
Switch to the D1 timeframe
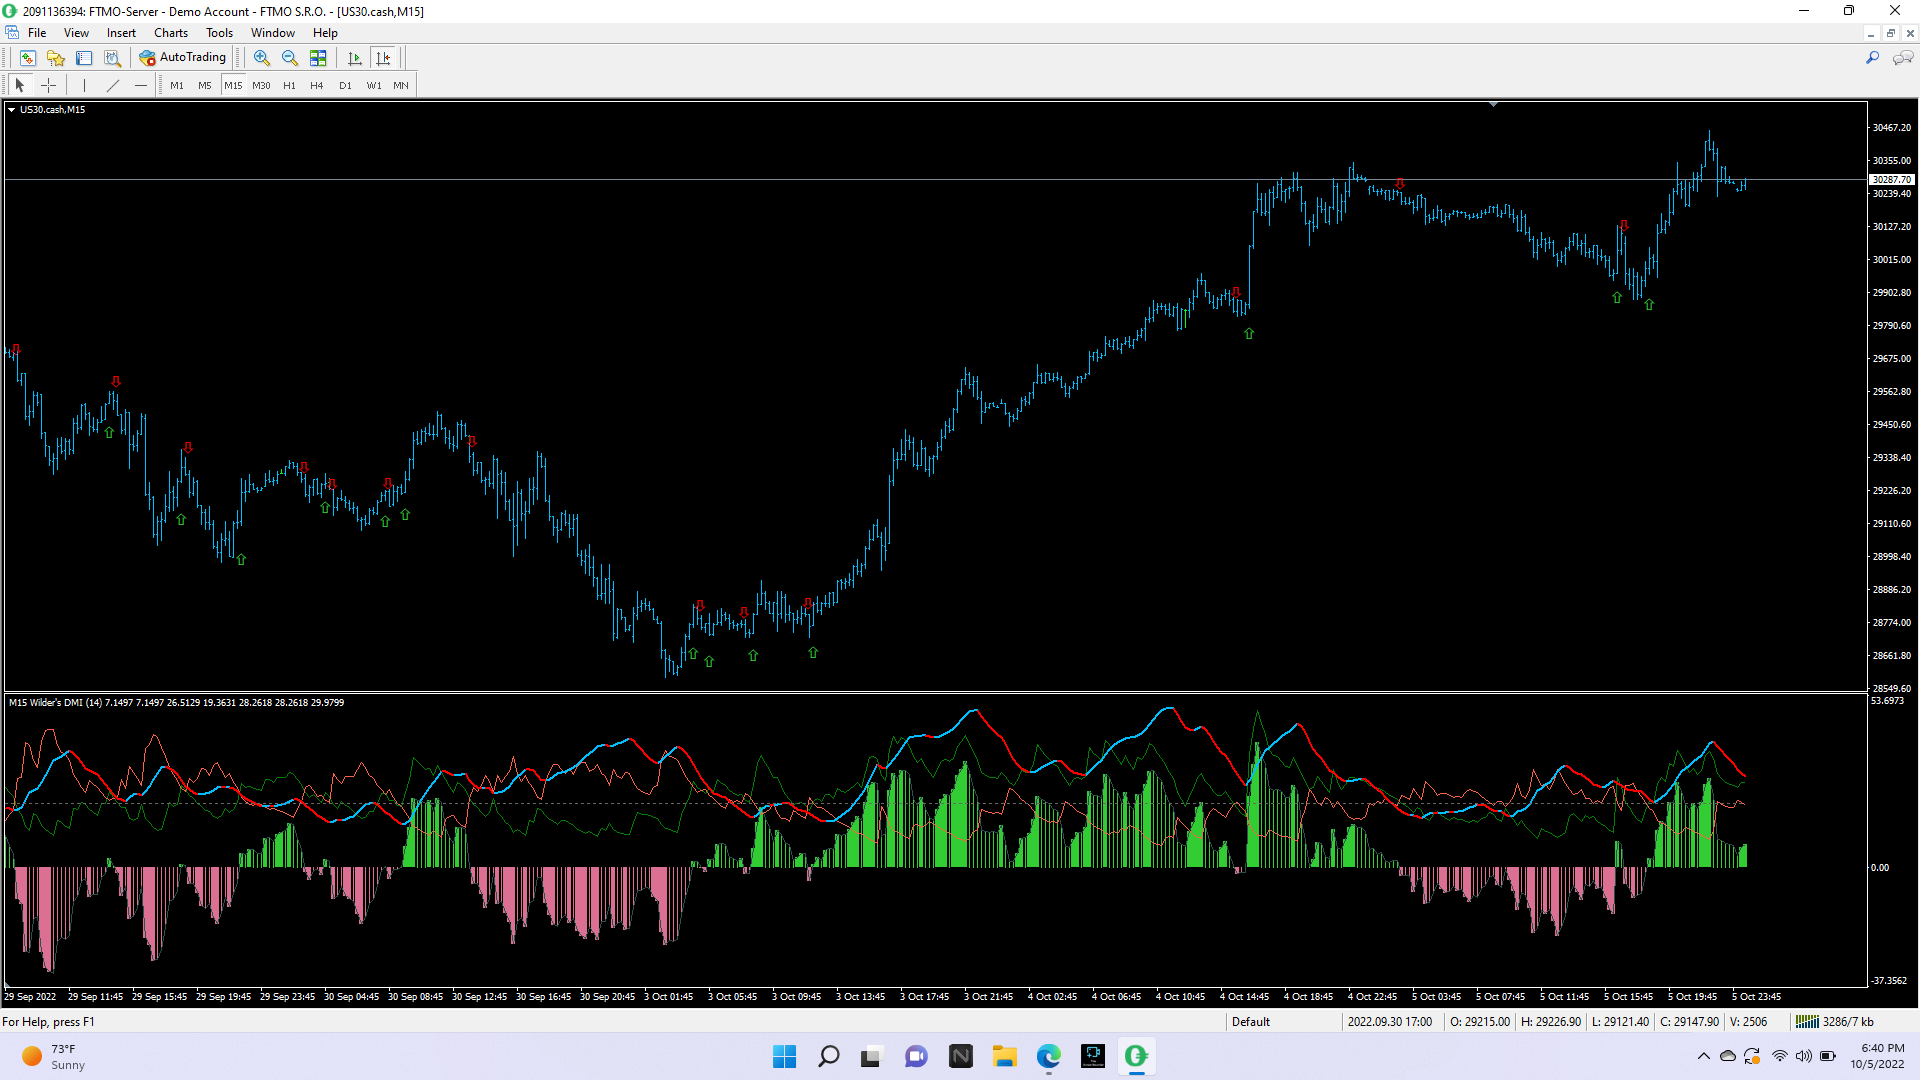(345, 86)
